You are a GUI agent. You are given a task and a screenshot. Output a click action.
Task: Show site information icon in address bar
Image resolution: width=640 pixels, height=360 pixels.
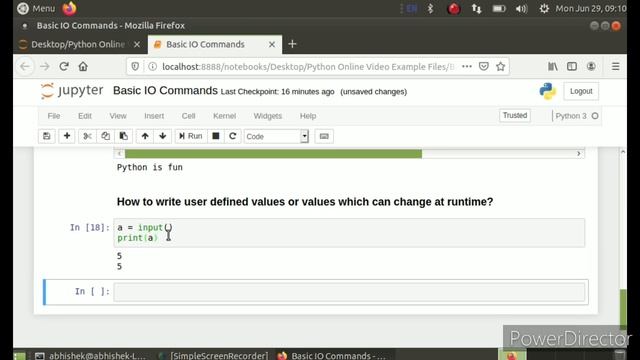pos(152,67)
